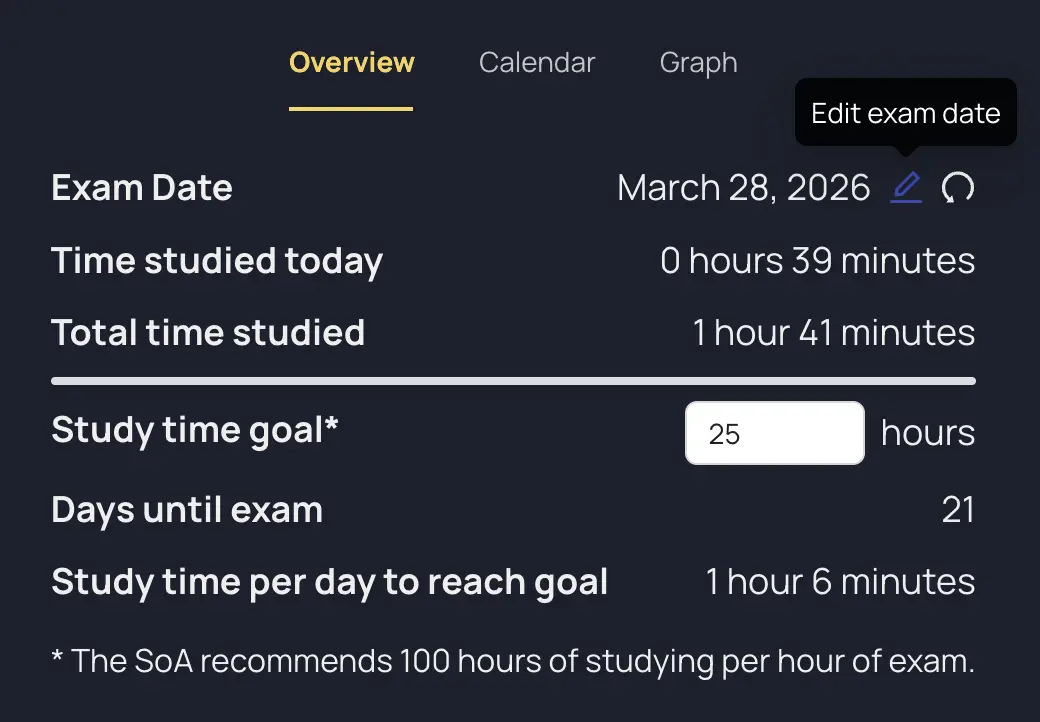Click the undo-style arrow next to March 28, 2026
1040x722 pixels.
click(x=958, y=187)
